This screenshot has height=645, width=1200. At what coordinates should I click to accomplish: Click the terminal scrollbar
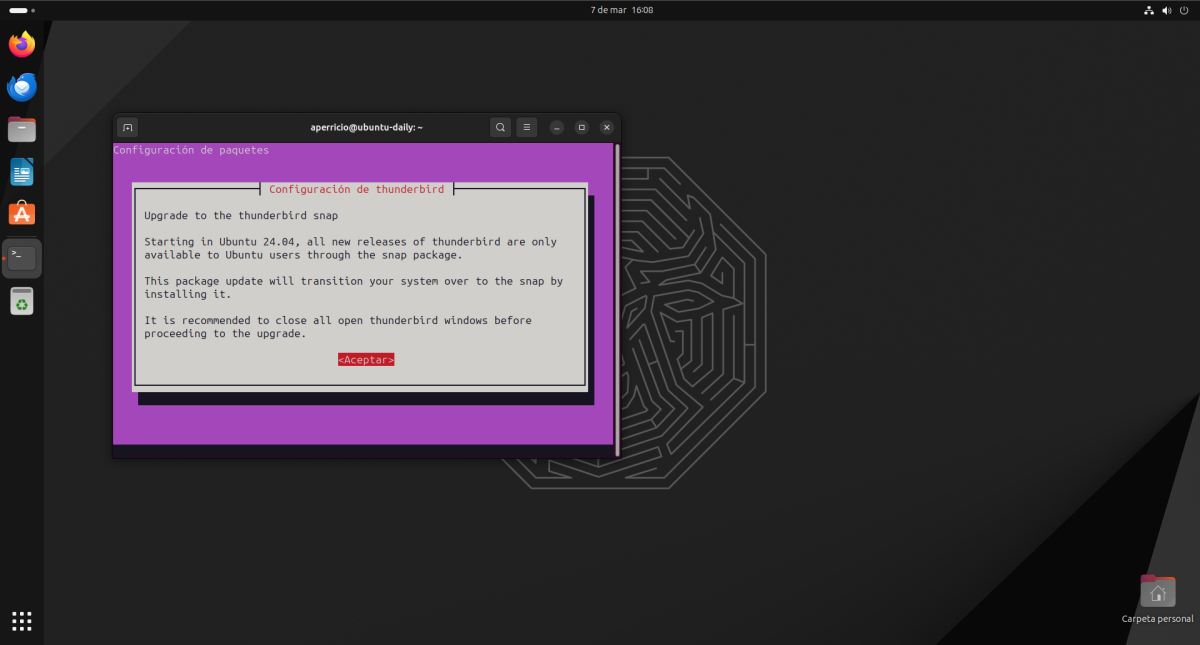(x=617, y=300)
